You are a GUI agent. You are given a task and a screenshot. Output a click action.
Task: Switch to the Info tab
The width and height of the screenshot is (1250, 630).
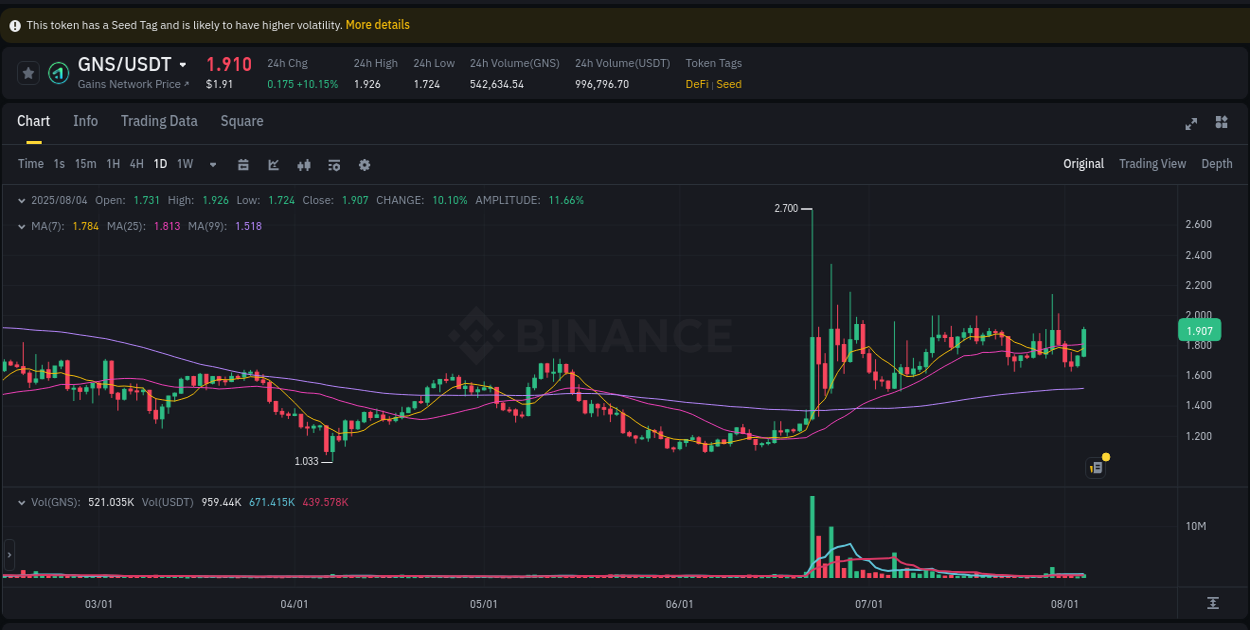(86, 121)
